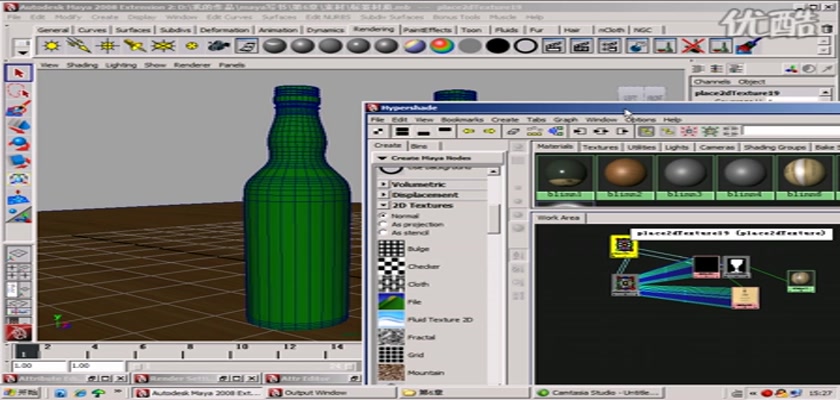This screenshot has height=400, width=840.
Task: Switch to Shading Groups tab
Action: 775,147
